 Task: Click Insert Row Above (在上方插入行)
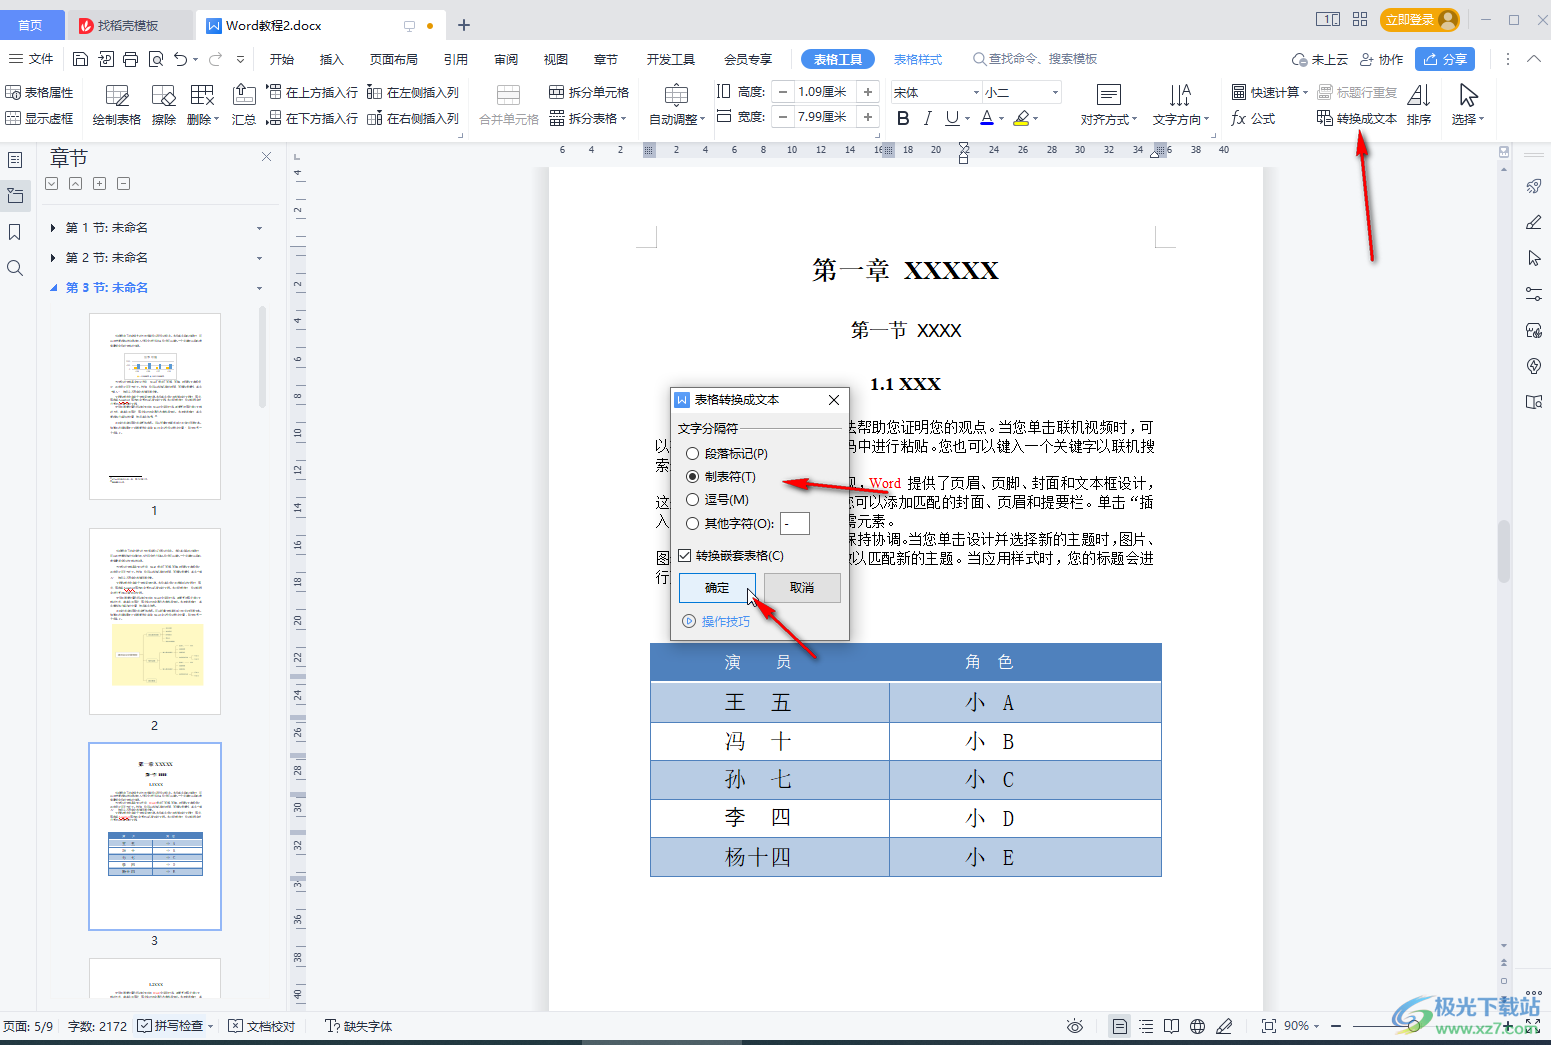pyautogui.click(x=312, y=92)
